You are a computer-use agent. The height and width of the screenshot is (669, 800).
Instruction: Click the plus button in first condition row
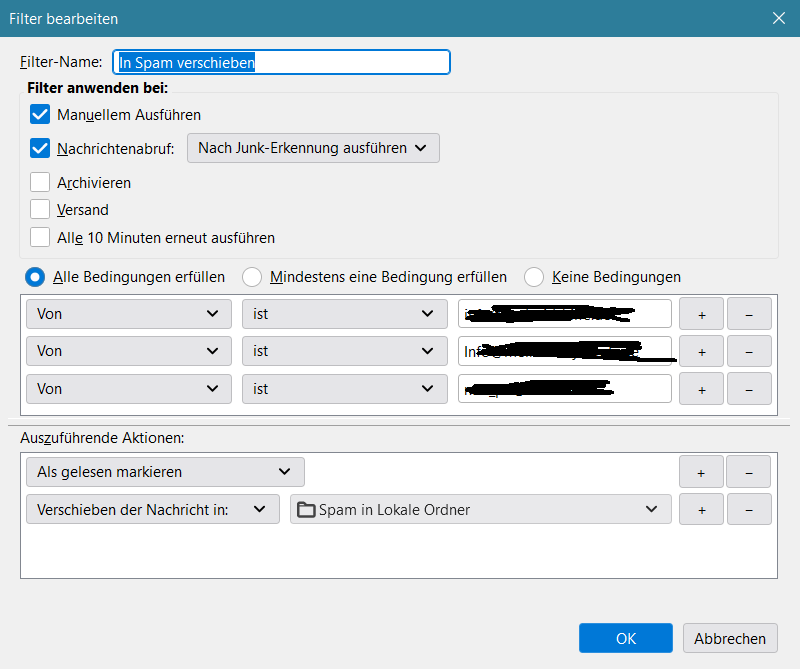pos(701,314)
